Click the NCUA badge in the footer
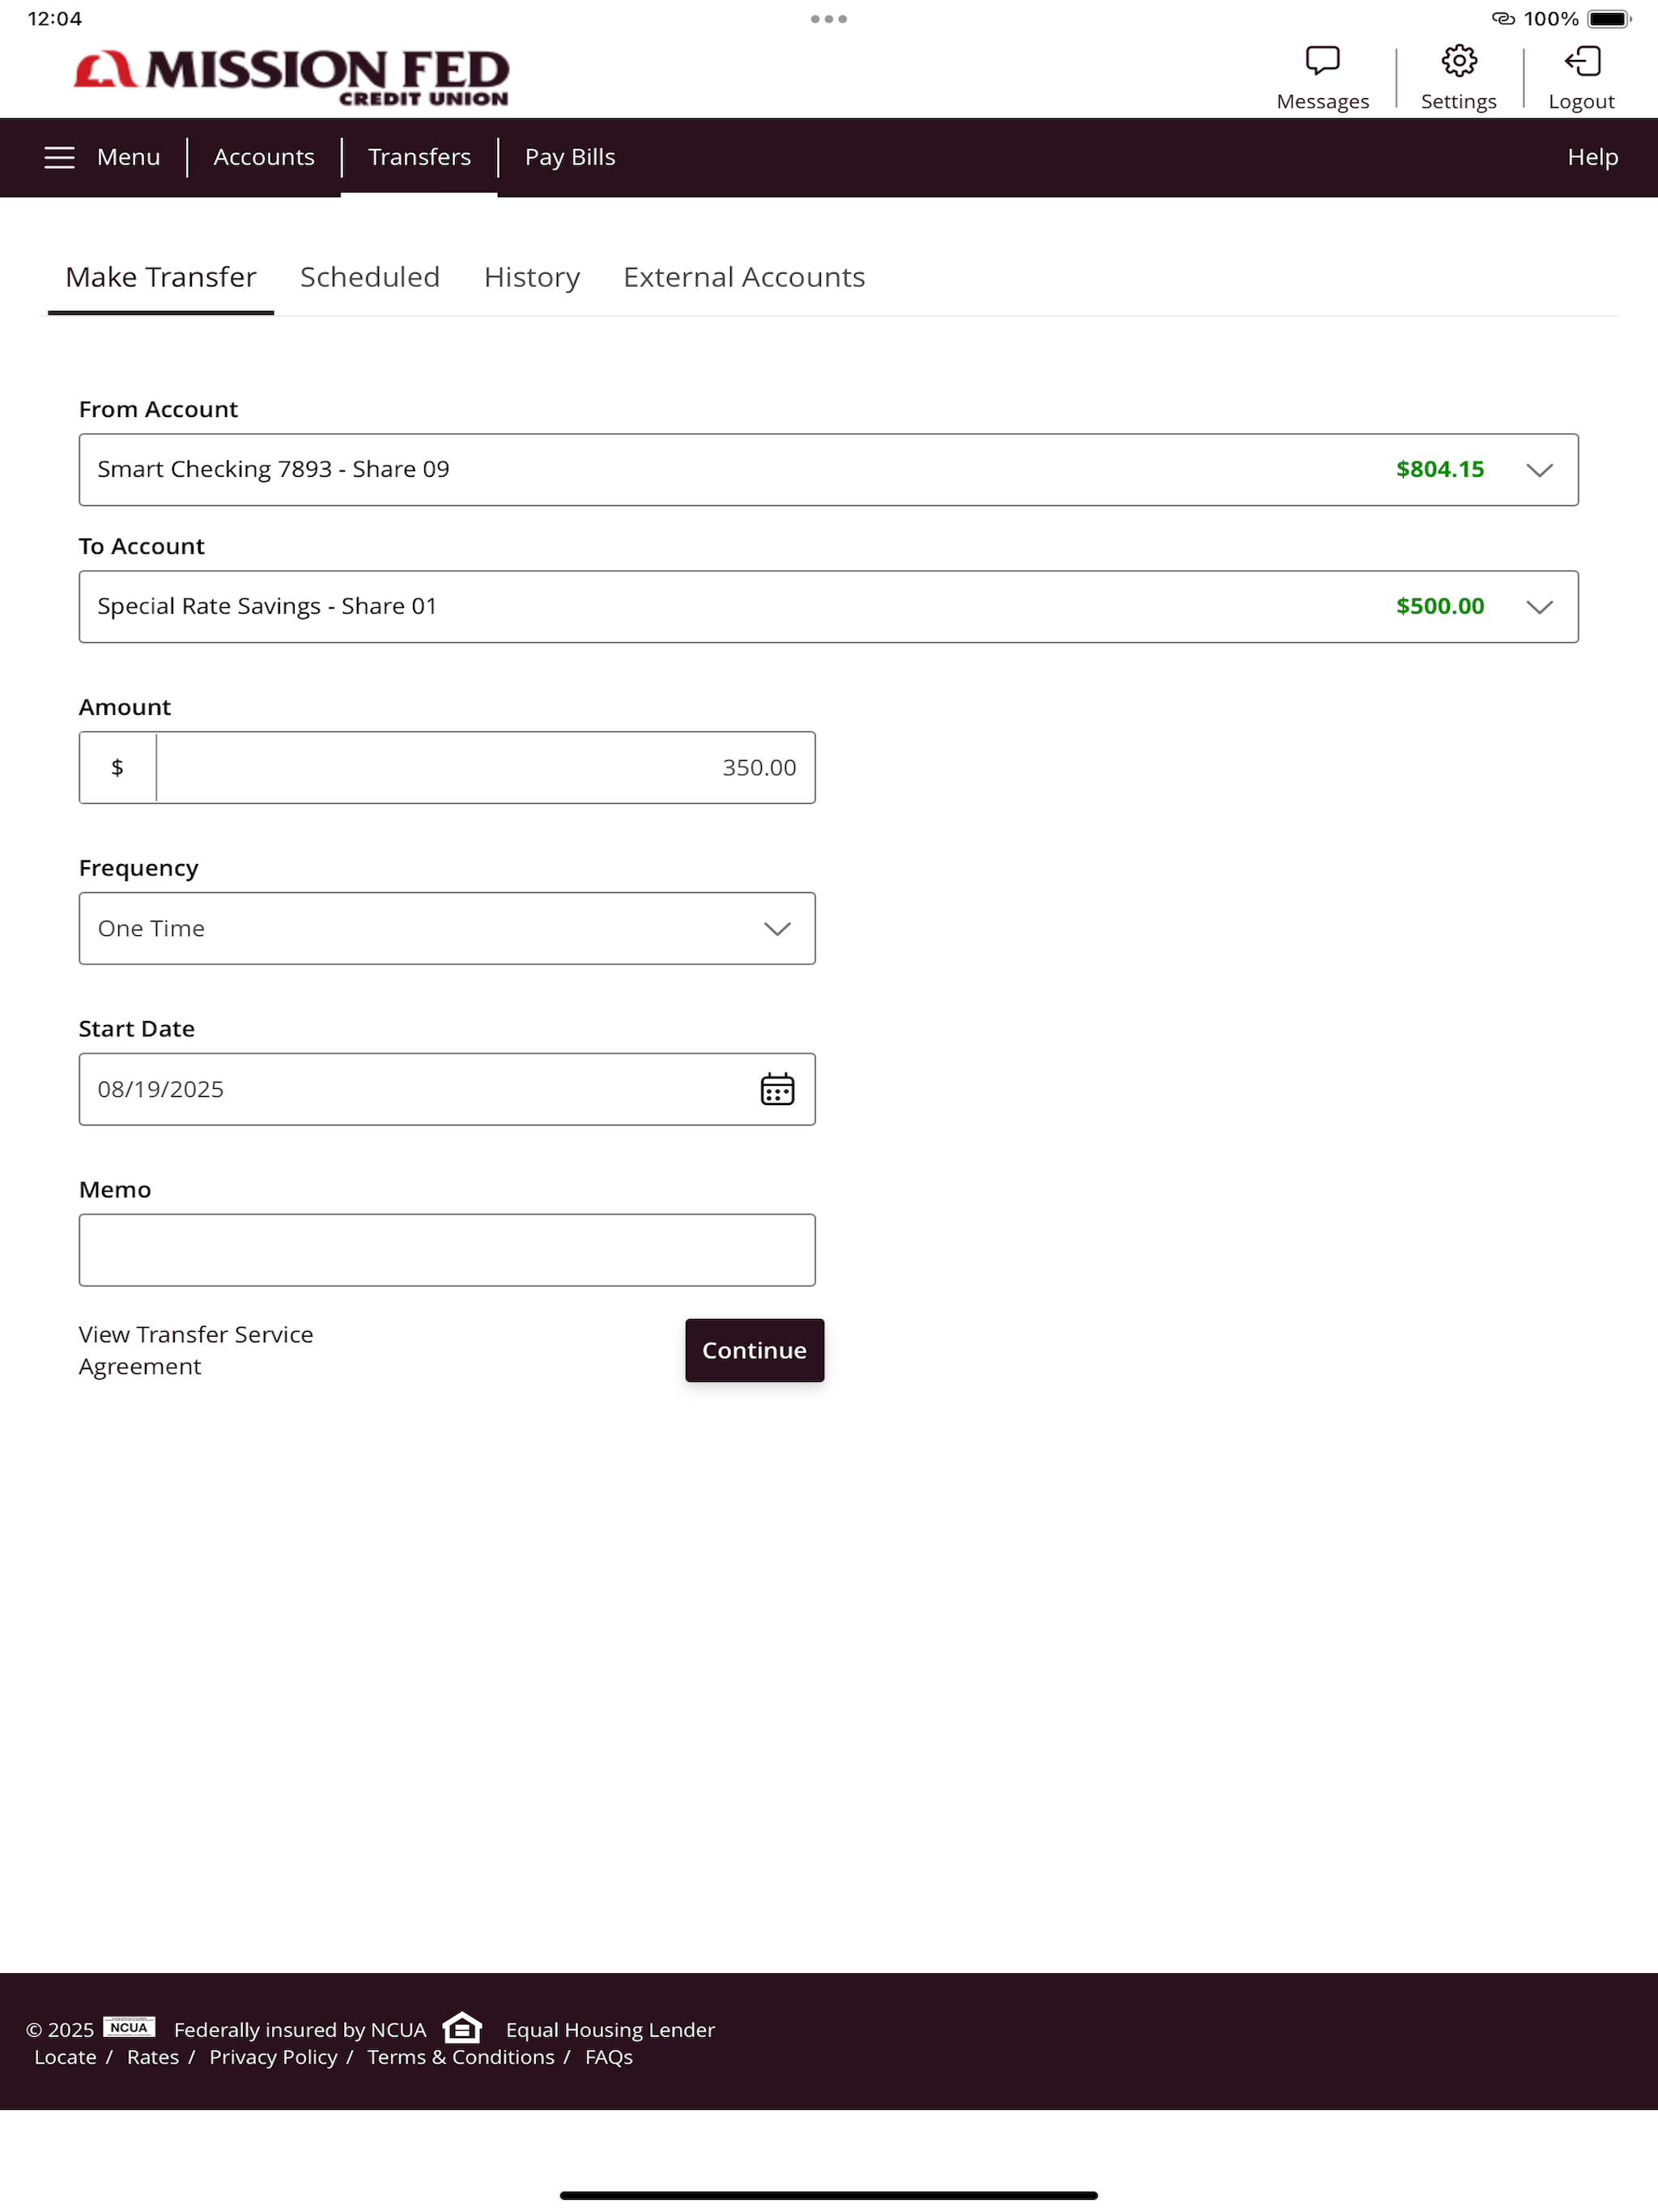Screen dimensions: 1658x2212 click(129, 2027)
